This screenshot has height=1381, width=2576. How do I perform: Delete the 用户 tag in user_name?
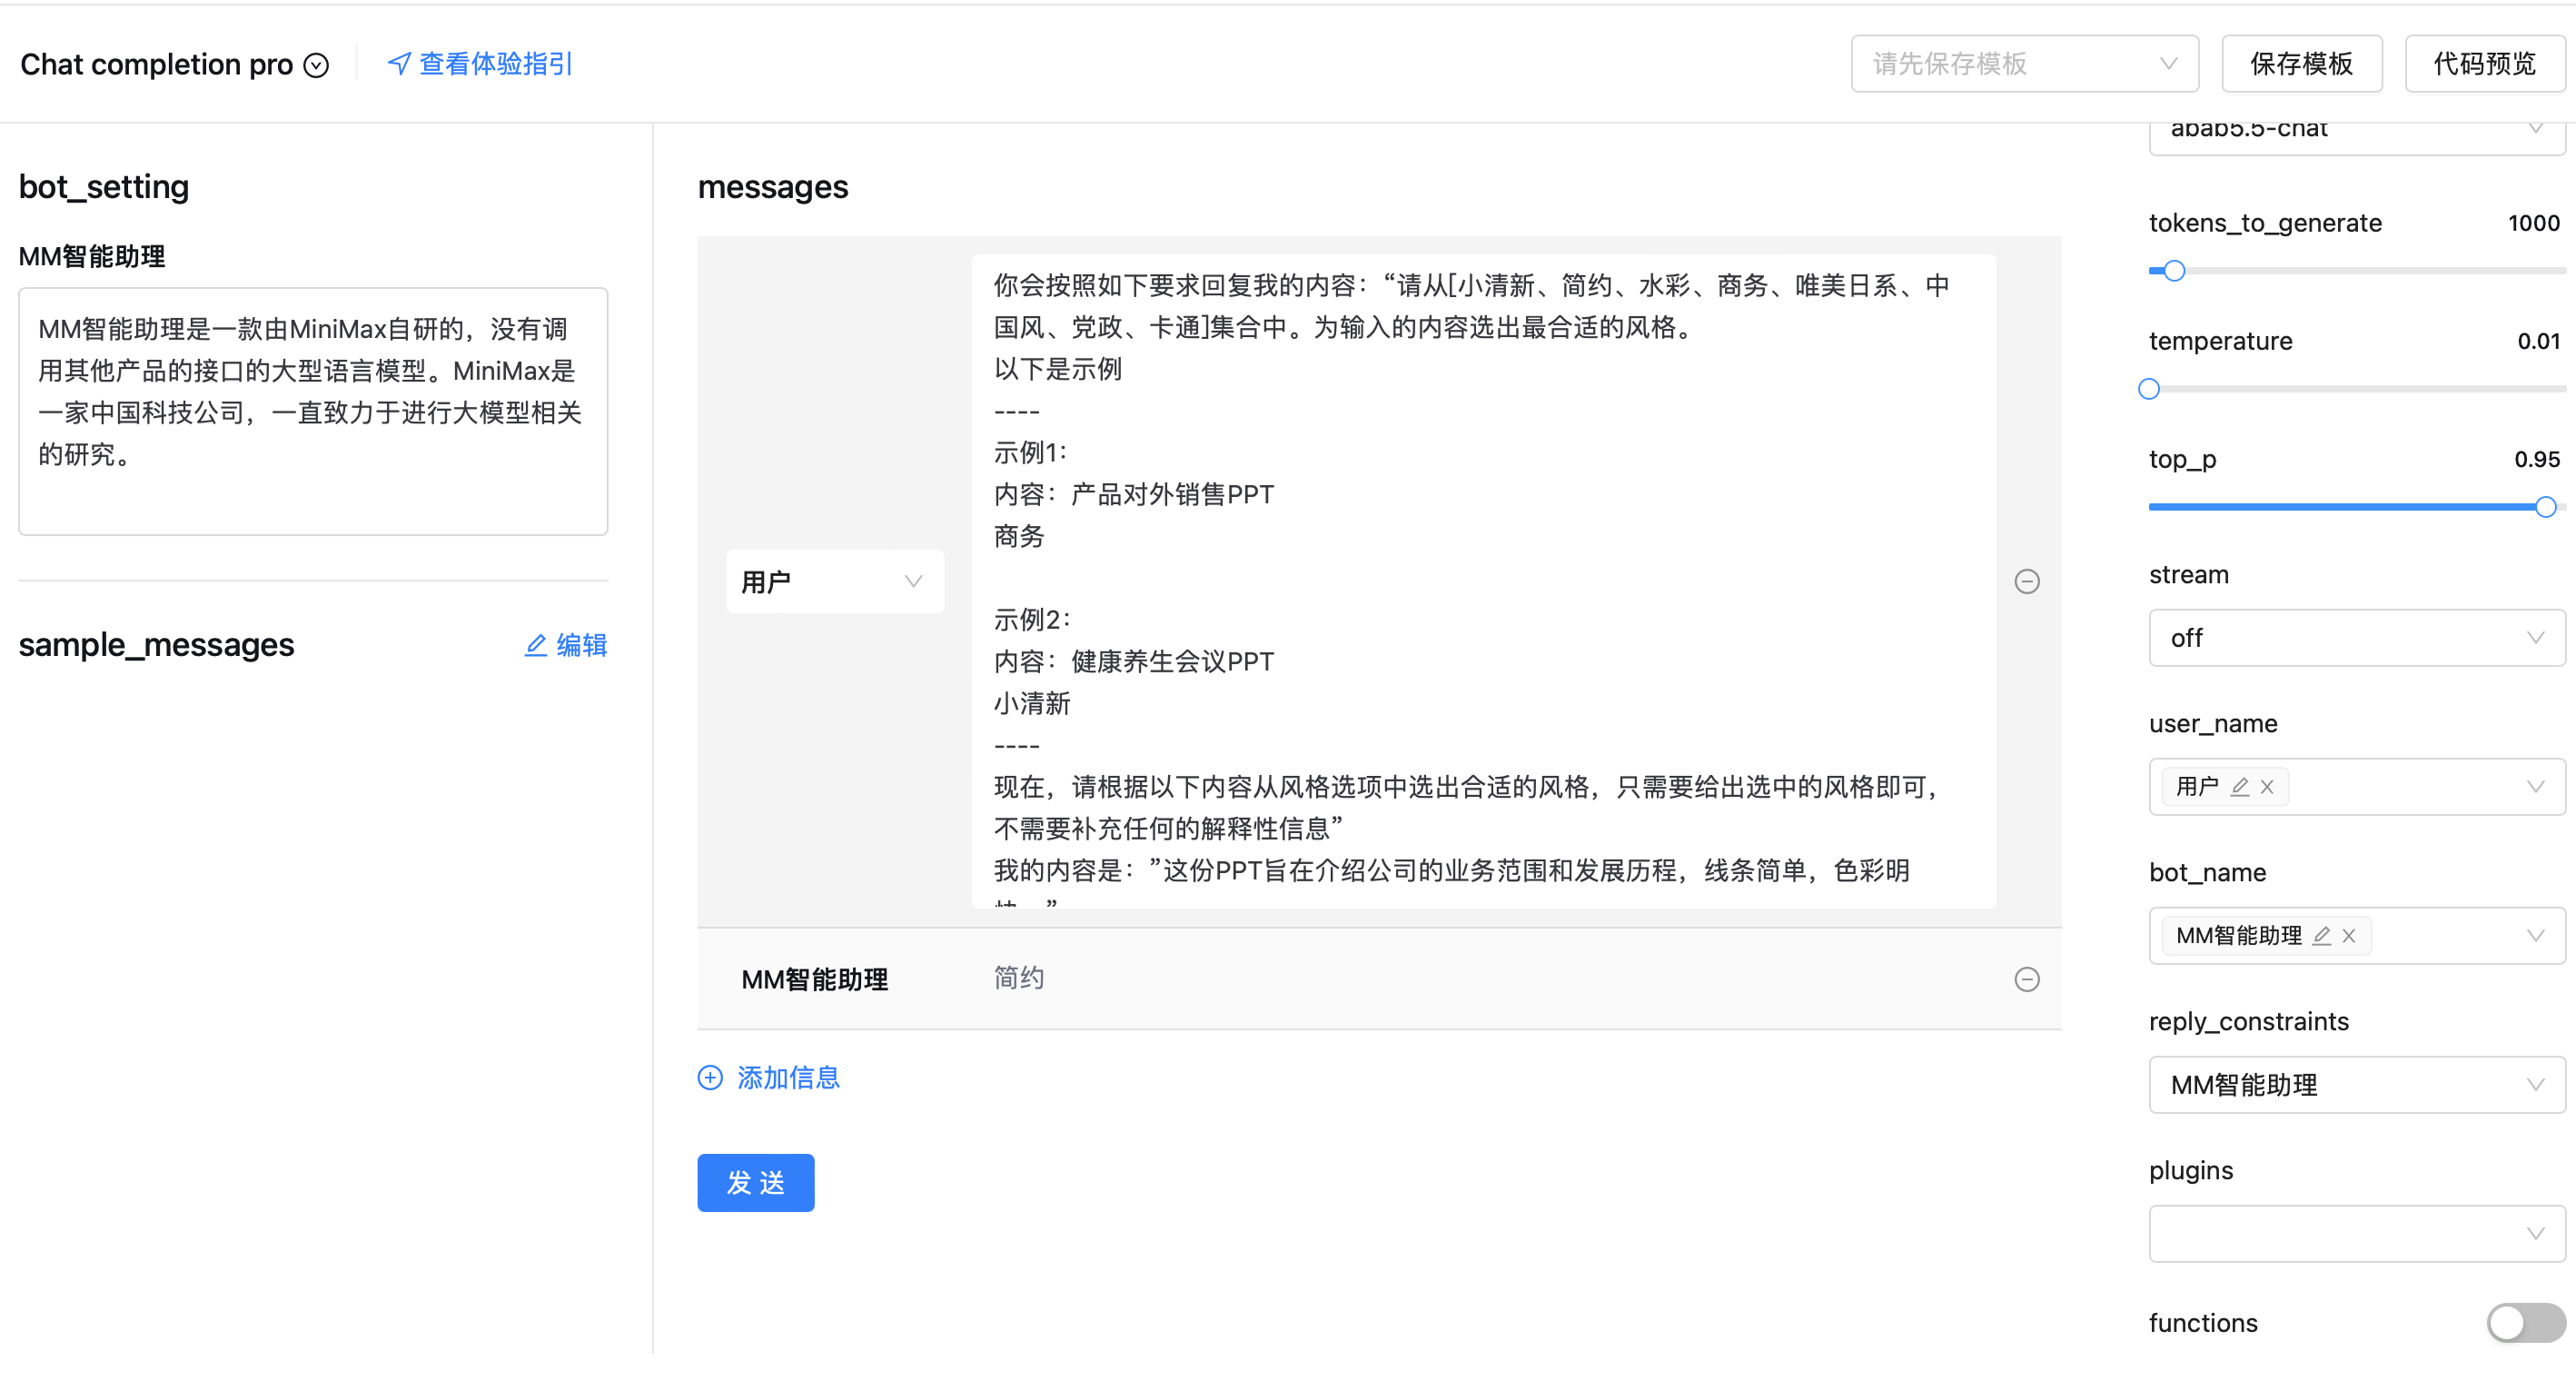tap(2267, 787)
